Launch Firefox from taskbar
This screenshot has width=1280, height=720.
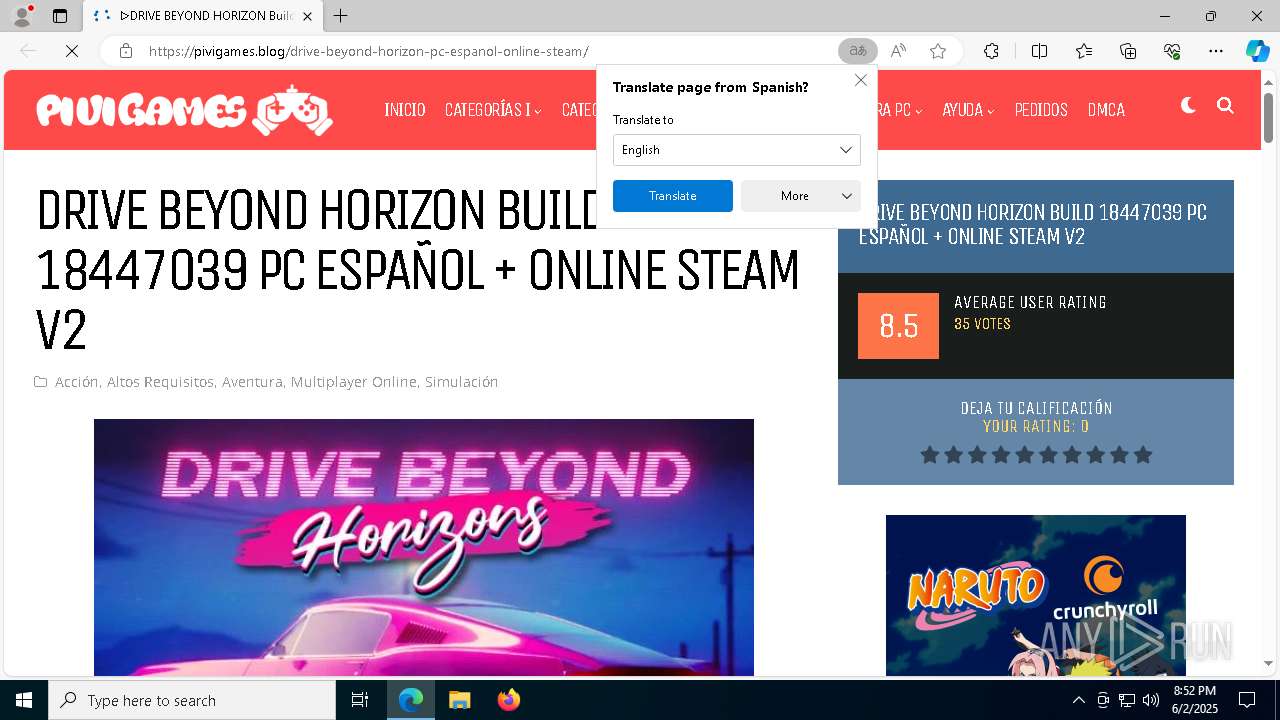pyautogui.click(x=508, y=700)
